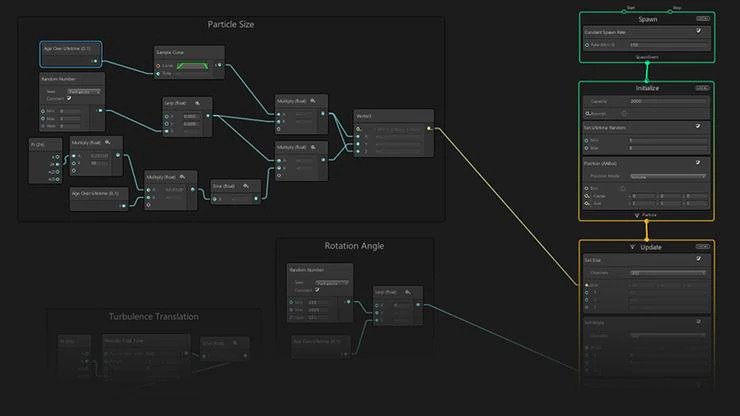740x416 pixels.
Task: Select the "Particle Size" group title
Action: click(x=231, y=25)
